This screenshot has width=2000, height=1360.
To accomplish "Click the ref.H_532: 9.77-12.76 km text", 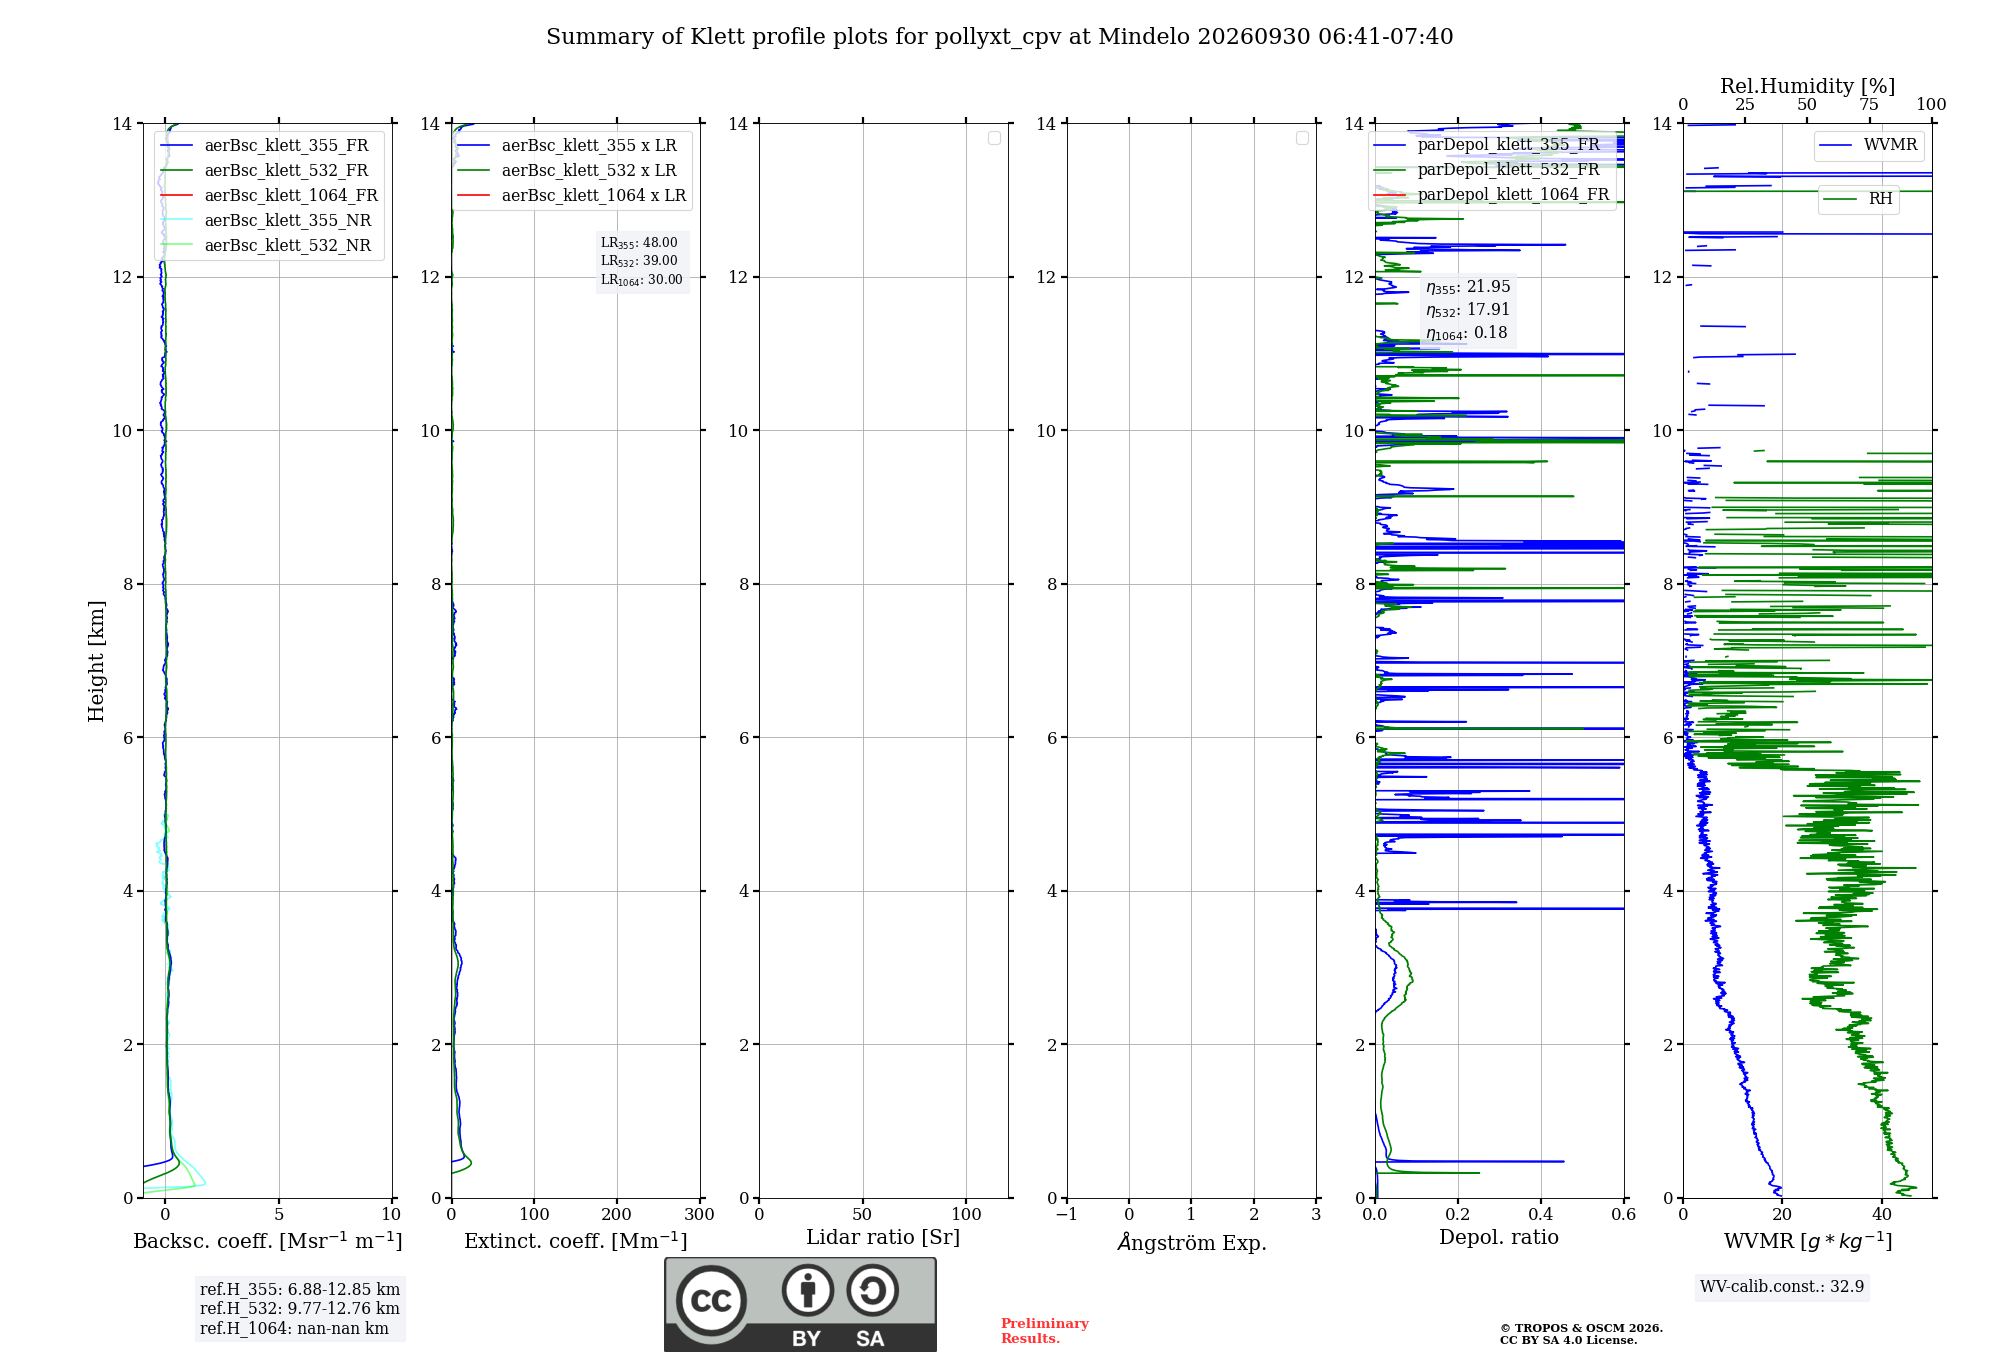I will tap(300, 1309).
